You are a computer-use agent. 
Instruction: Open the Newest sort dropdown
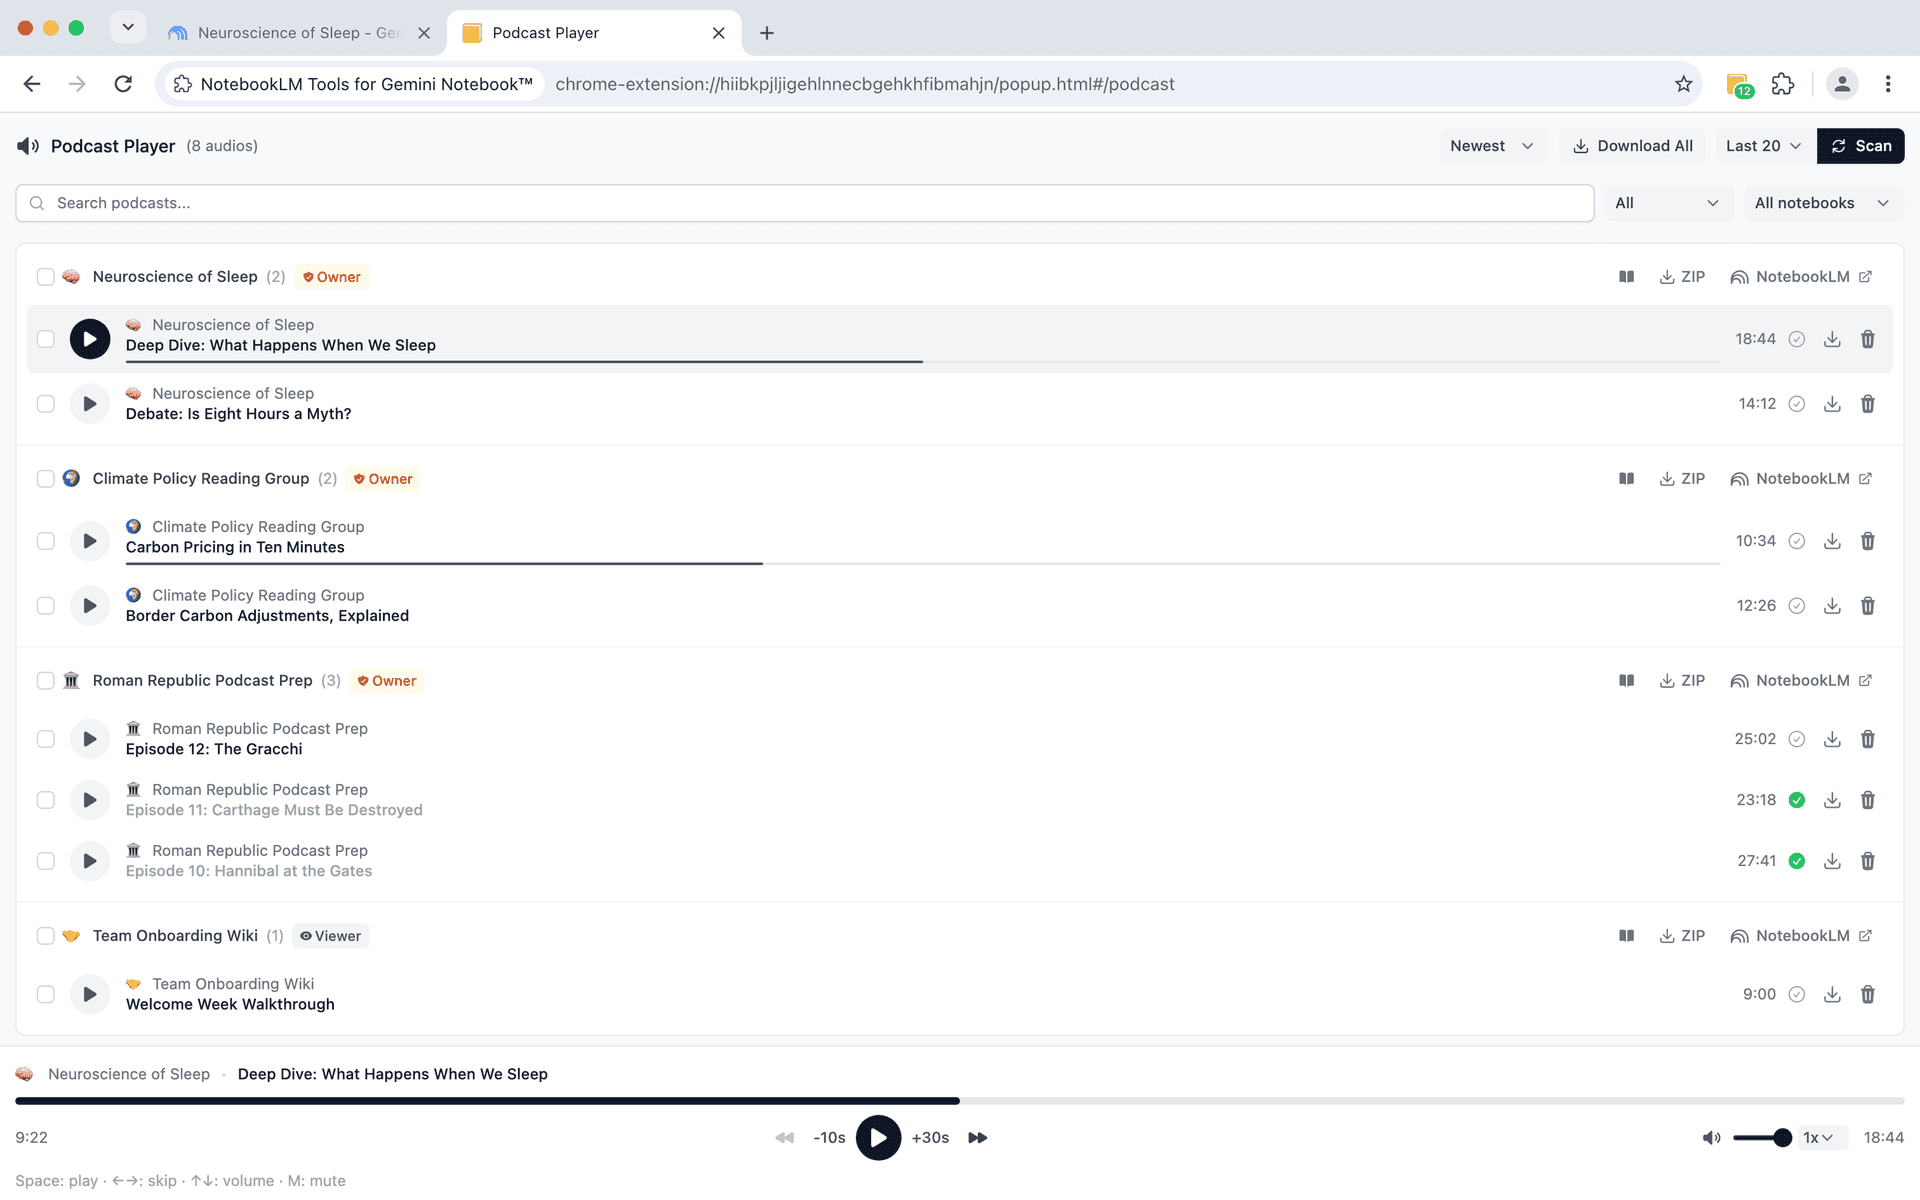click(x=1492, y=146)
